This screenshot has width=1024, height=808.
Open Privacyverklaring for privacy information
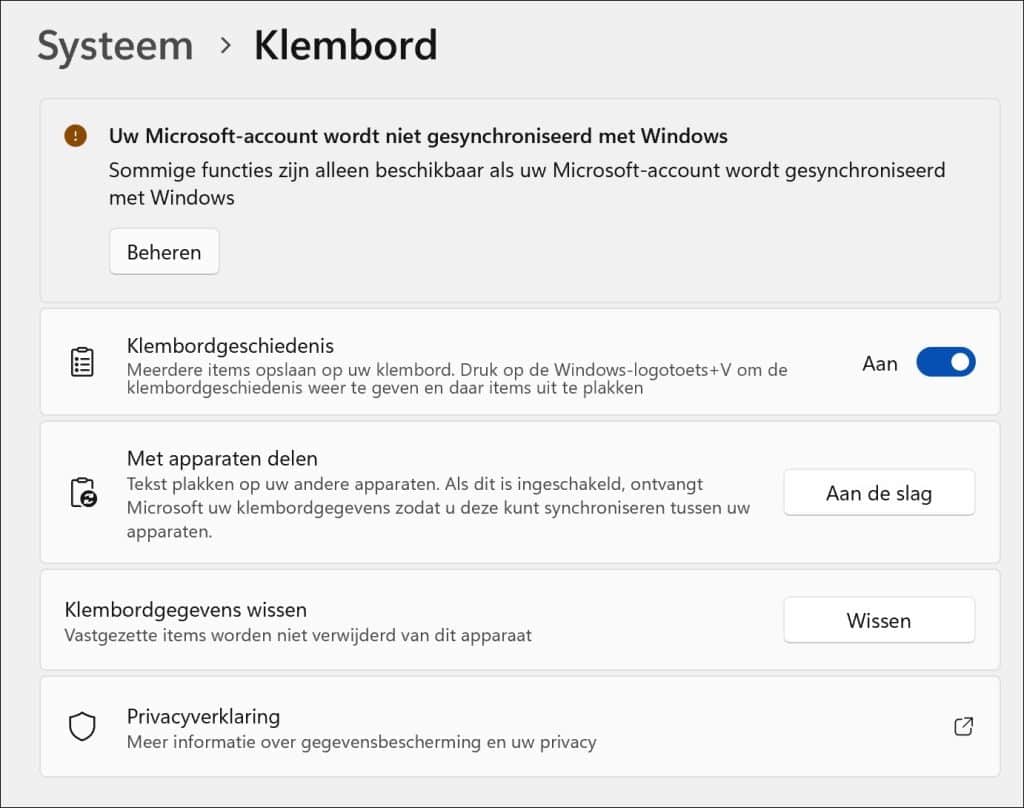(x=202, y=716)
